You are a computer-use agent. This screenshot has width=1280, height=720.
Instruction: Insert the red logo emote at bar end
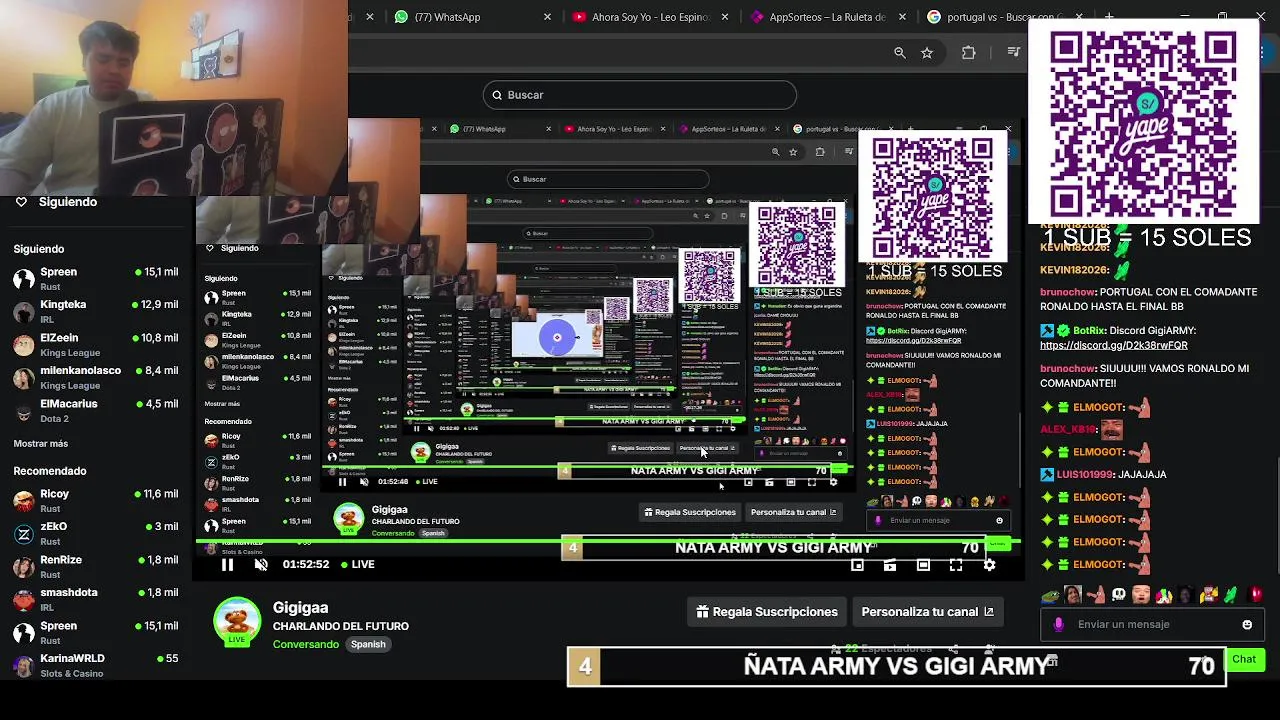tap(1256, 595)
